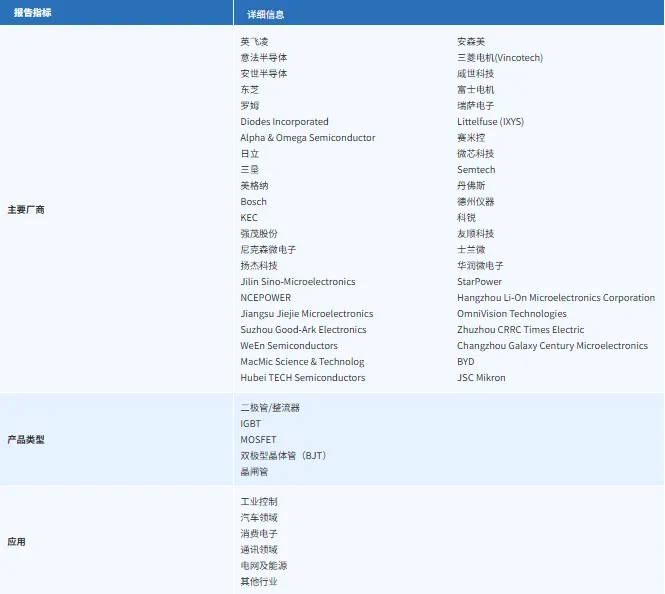Click the 友顺科技 vendor entry
This screenshot has width=665, height=594.
476,234
